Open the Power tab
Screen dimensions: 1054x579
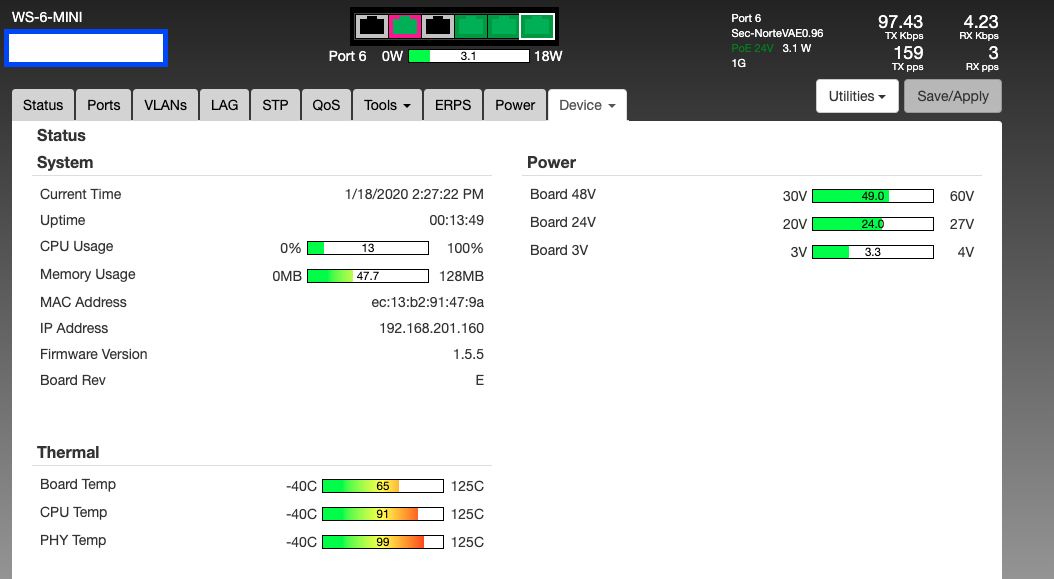pos(515,105)
